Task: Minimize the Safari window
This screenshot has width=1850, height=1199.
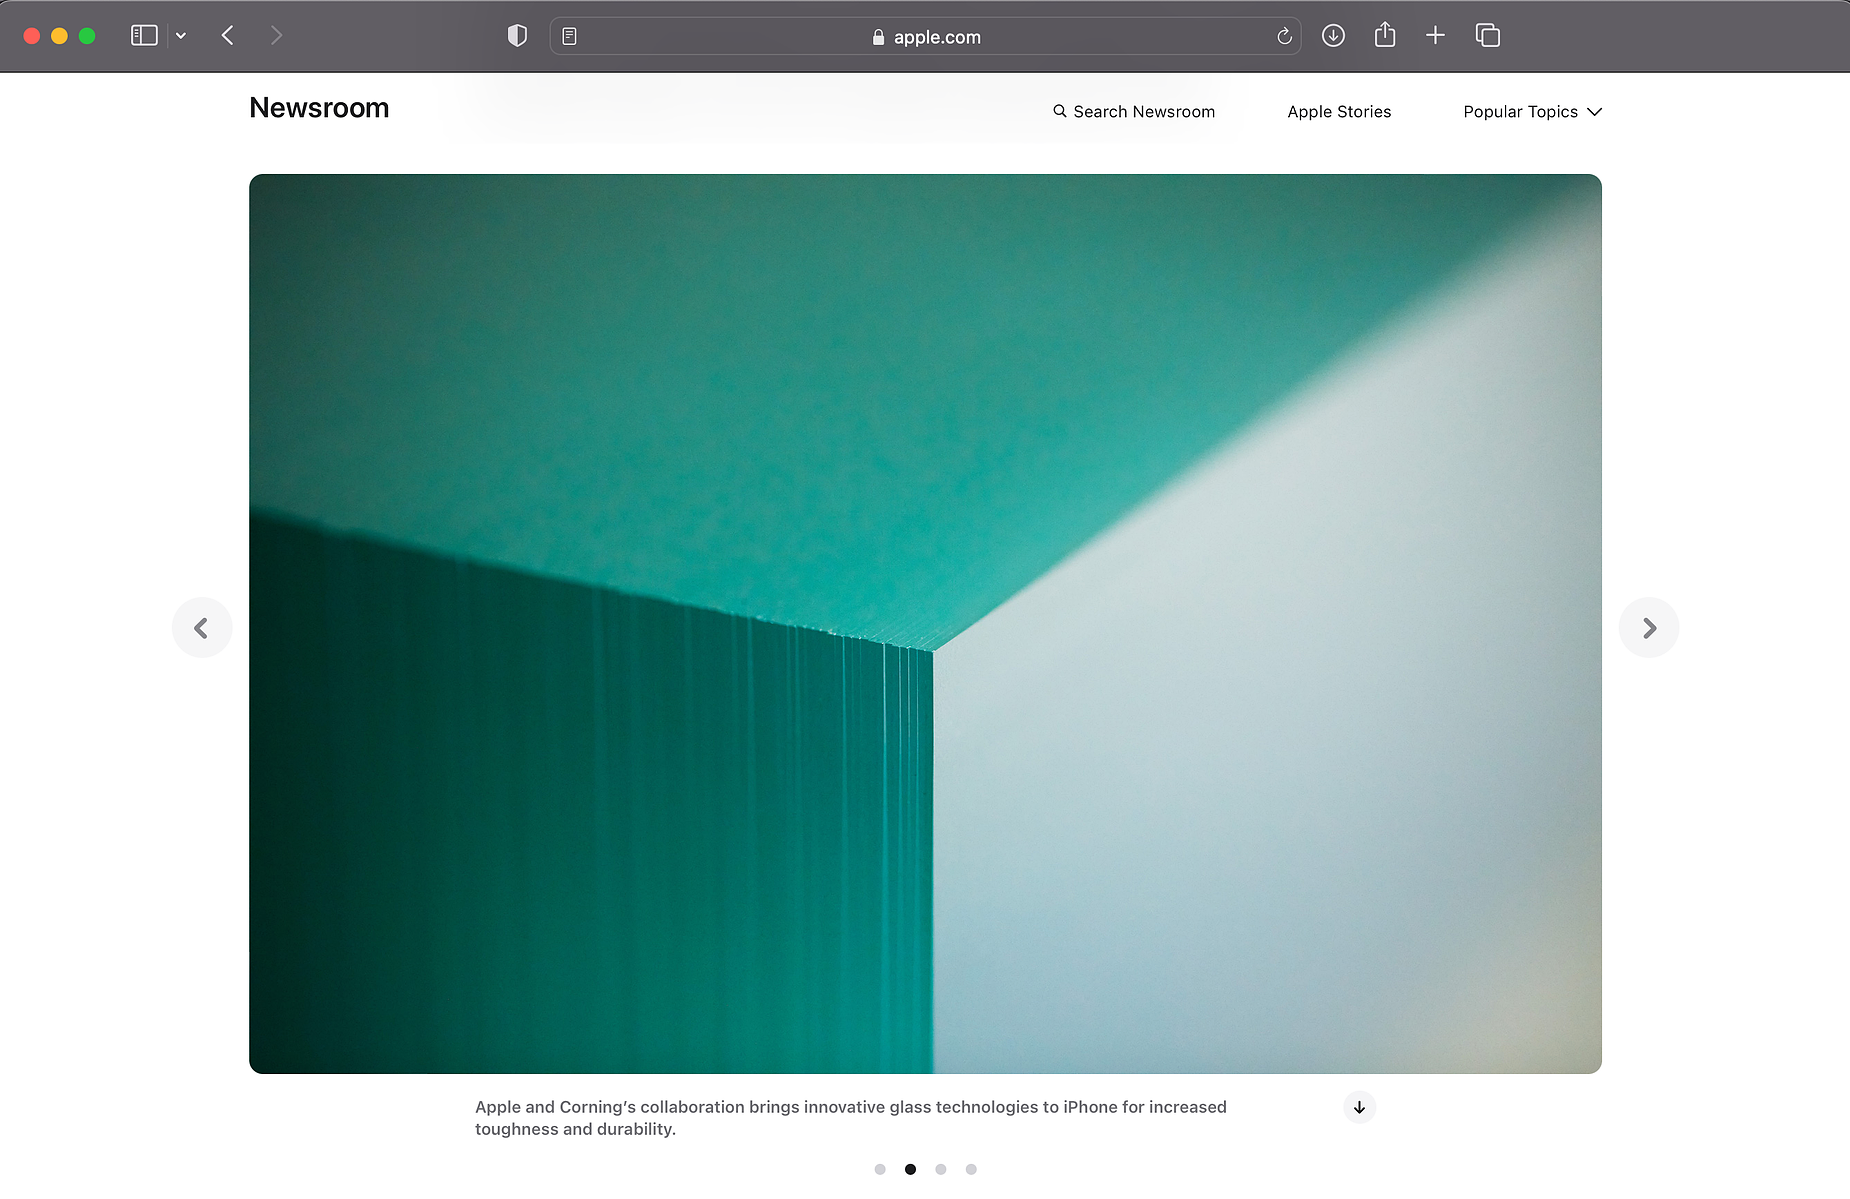Action: click(x=59, y=36)
